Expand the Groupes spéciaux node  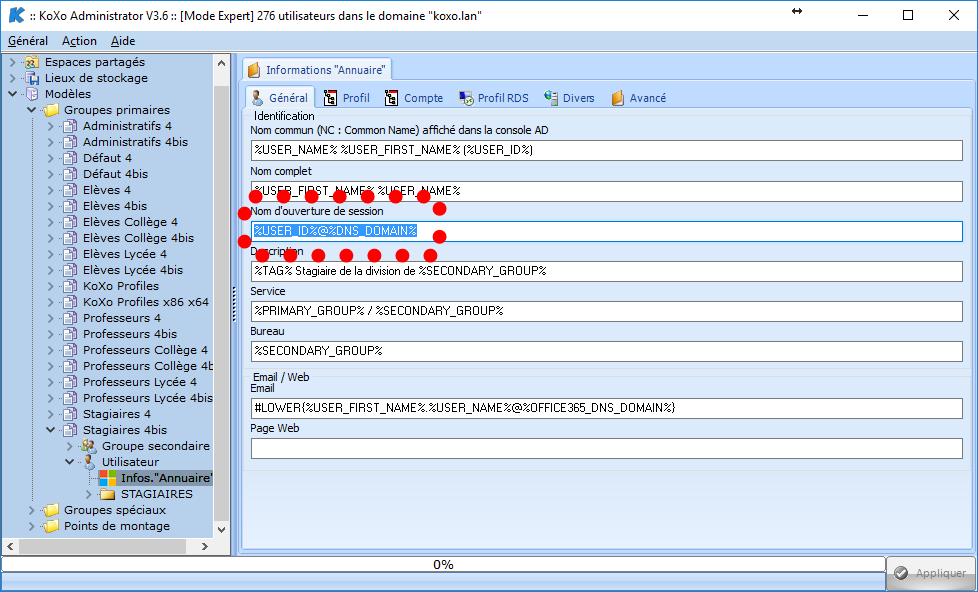pos(31,510)
